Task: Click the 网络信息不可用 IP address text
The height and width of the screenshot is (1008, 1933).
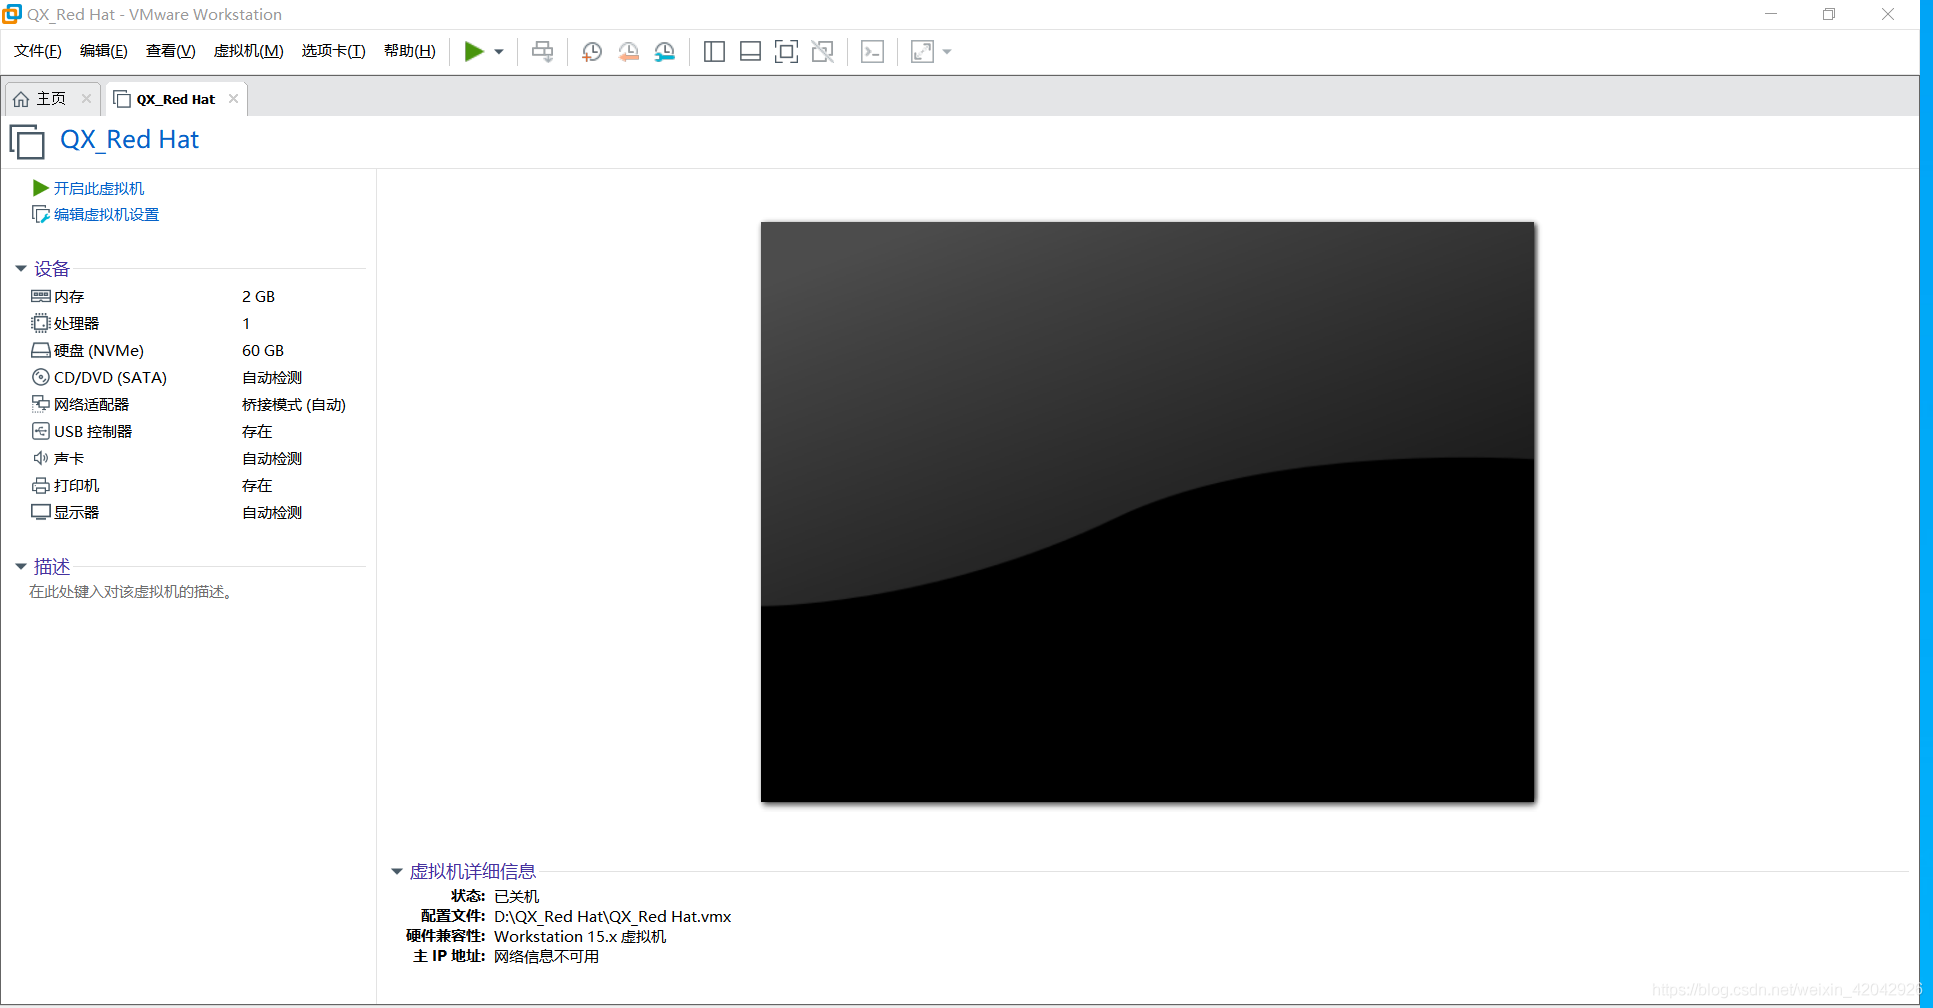Action: (x=546, y=956)
